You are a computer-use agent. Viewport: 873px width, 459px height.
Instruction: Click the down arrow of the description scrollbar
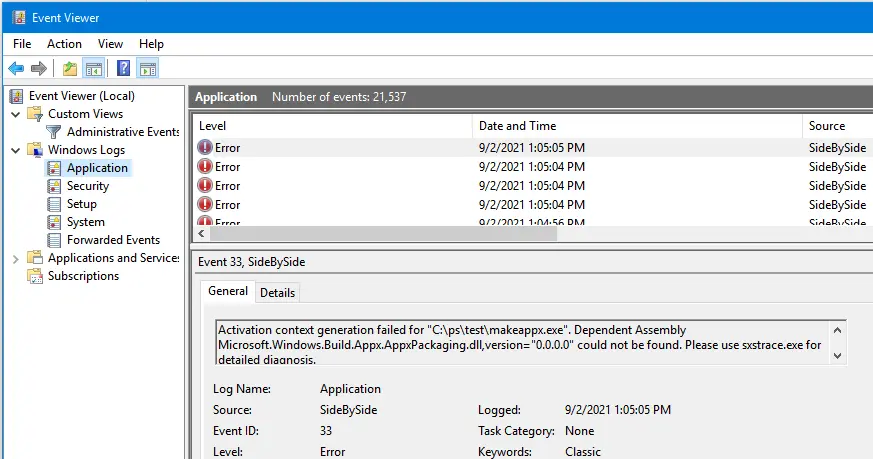point(837,356)
